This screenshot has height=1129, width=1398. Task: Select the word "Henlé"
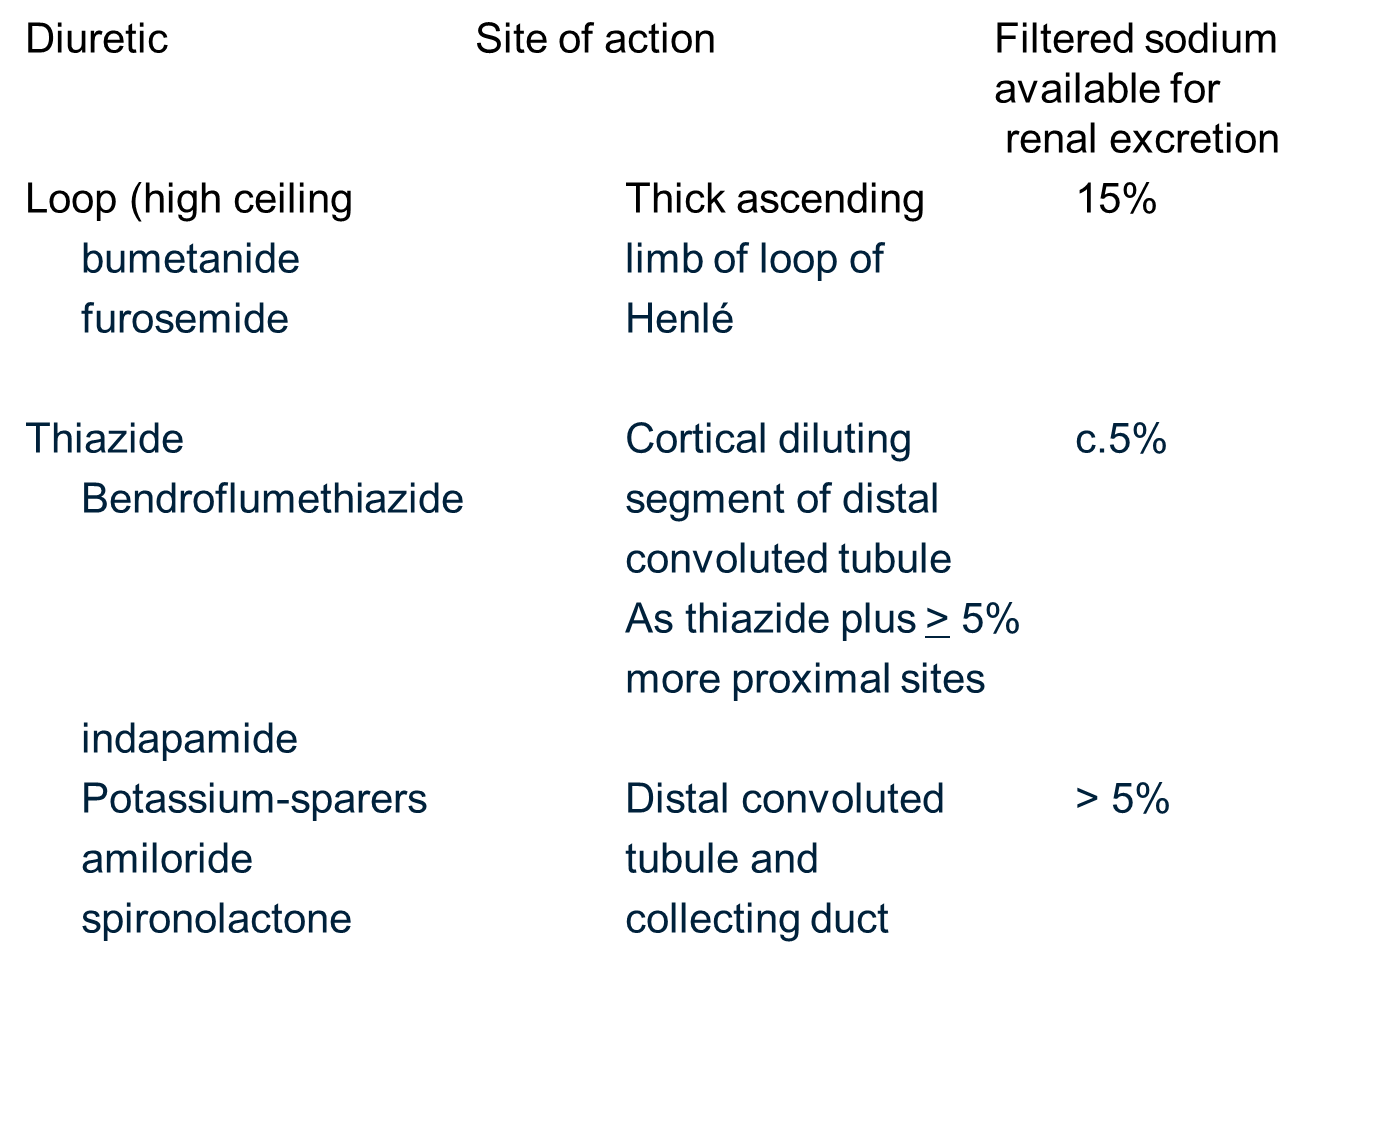click(679, 319)
